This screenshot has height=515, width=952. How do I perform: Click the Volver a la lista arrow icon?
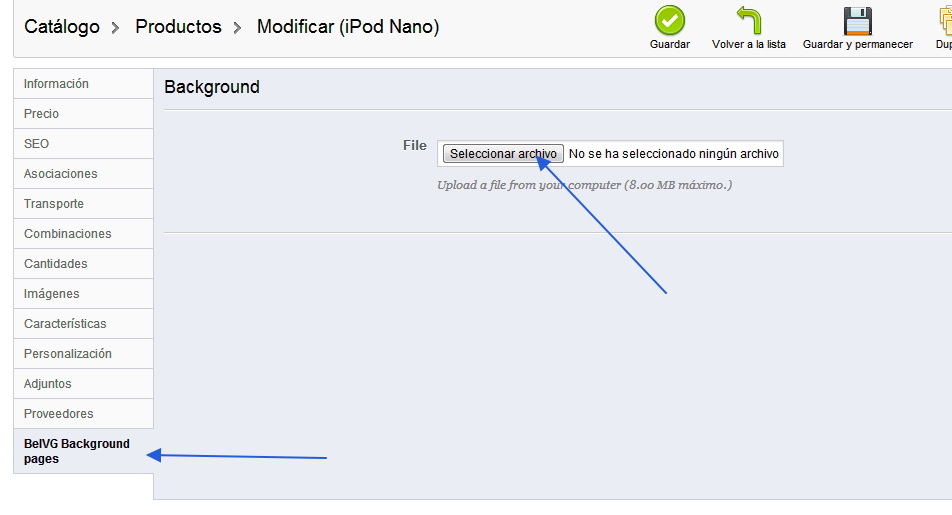[749, 21]
